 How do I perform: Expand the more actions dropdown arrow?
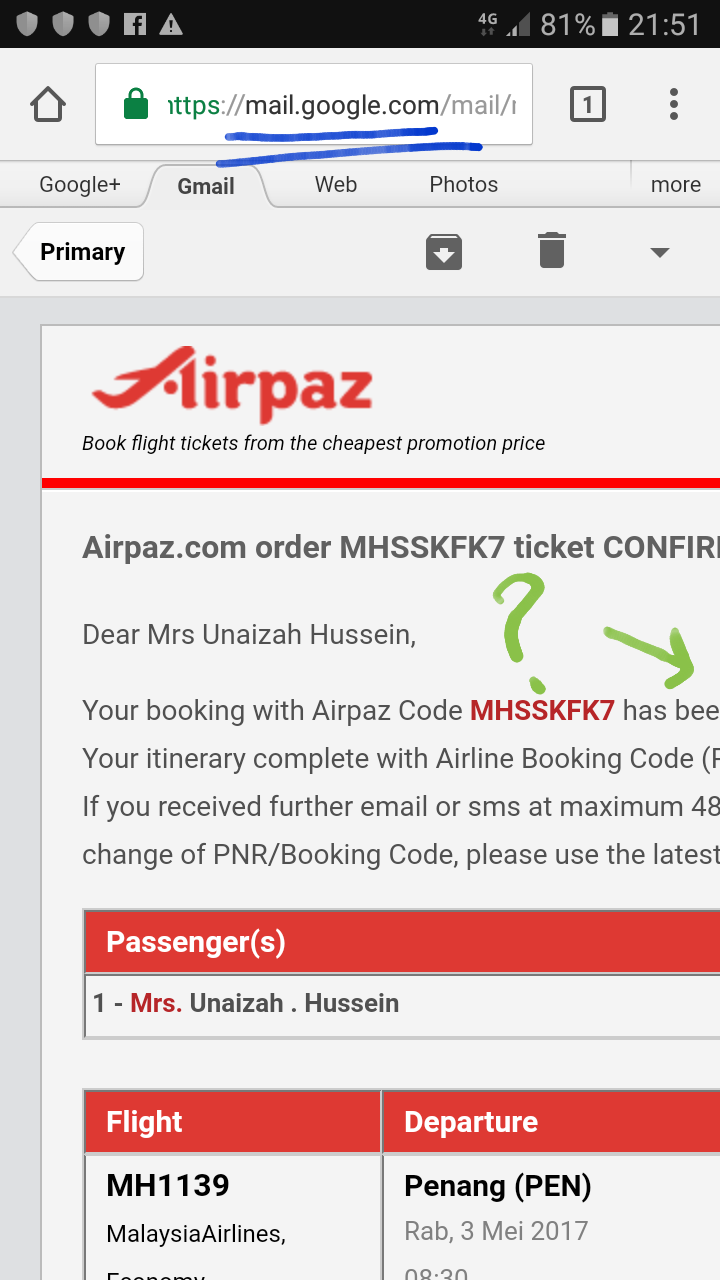659,252
